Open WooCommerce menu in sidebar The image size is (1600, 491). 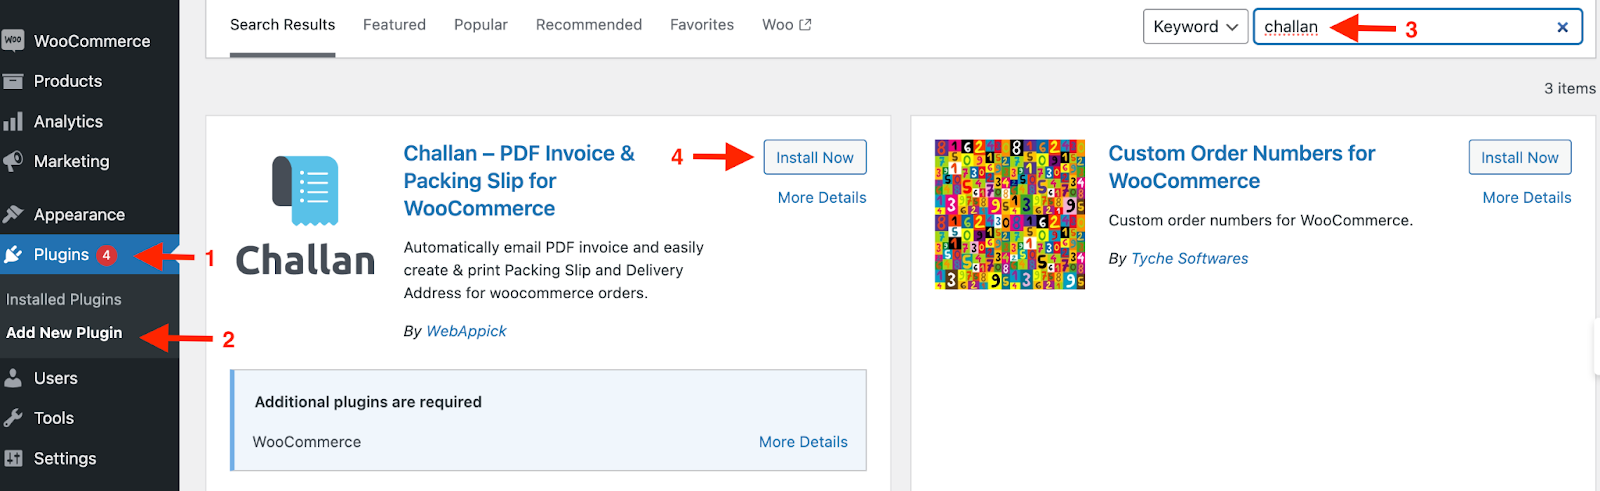tap(90, 41)
